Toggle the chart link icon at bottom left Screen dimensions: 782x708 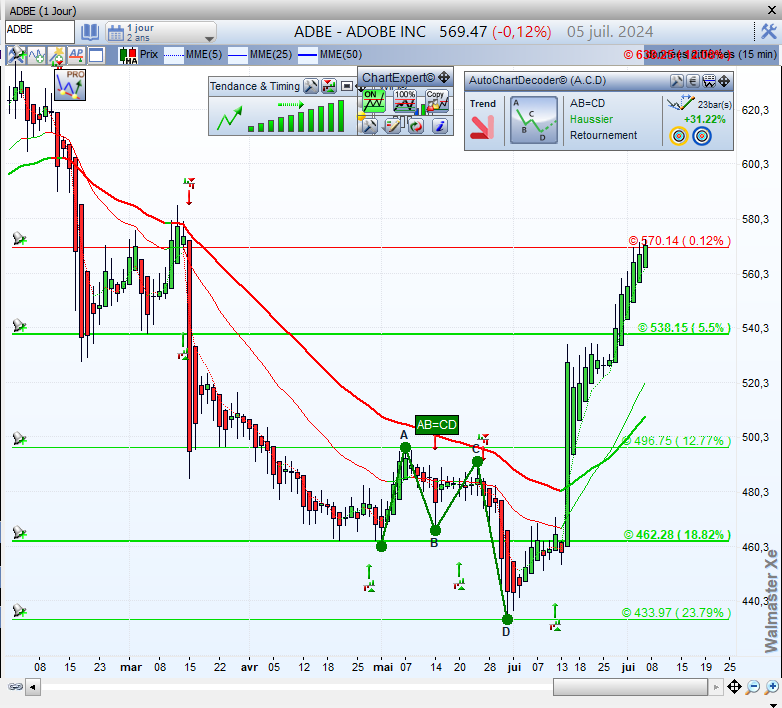point(15,687)
